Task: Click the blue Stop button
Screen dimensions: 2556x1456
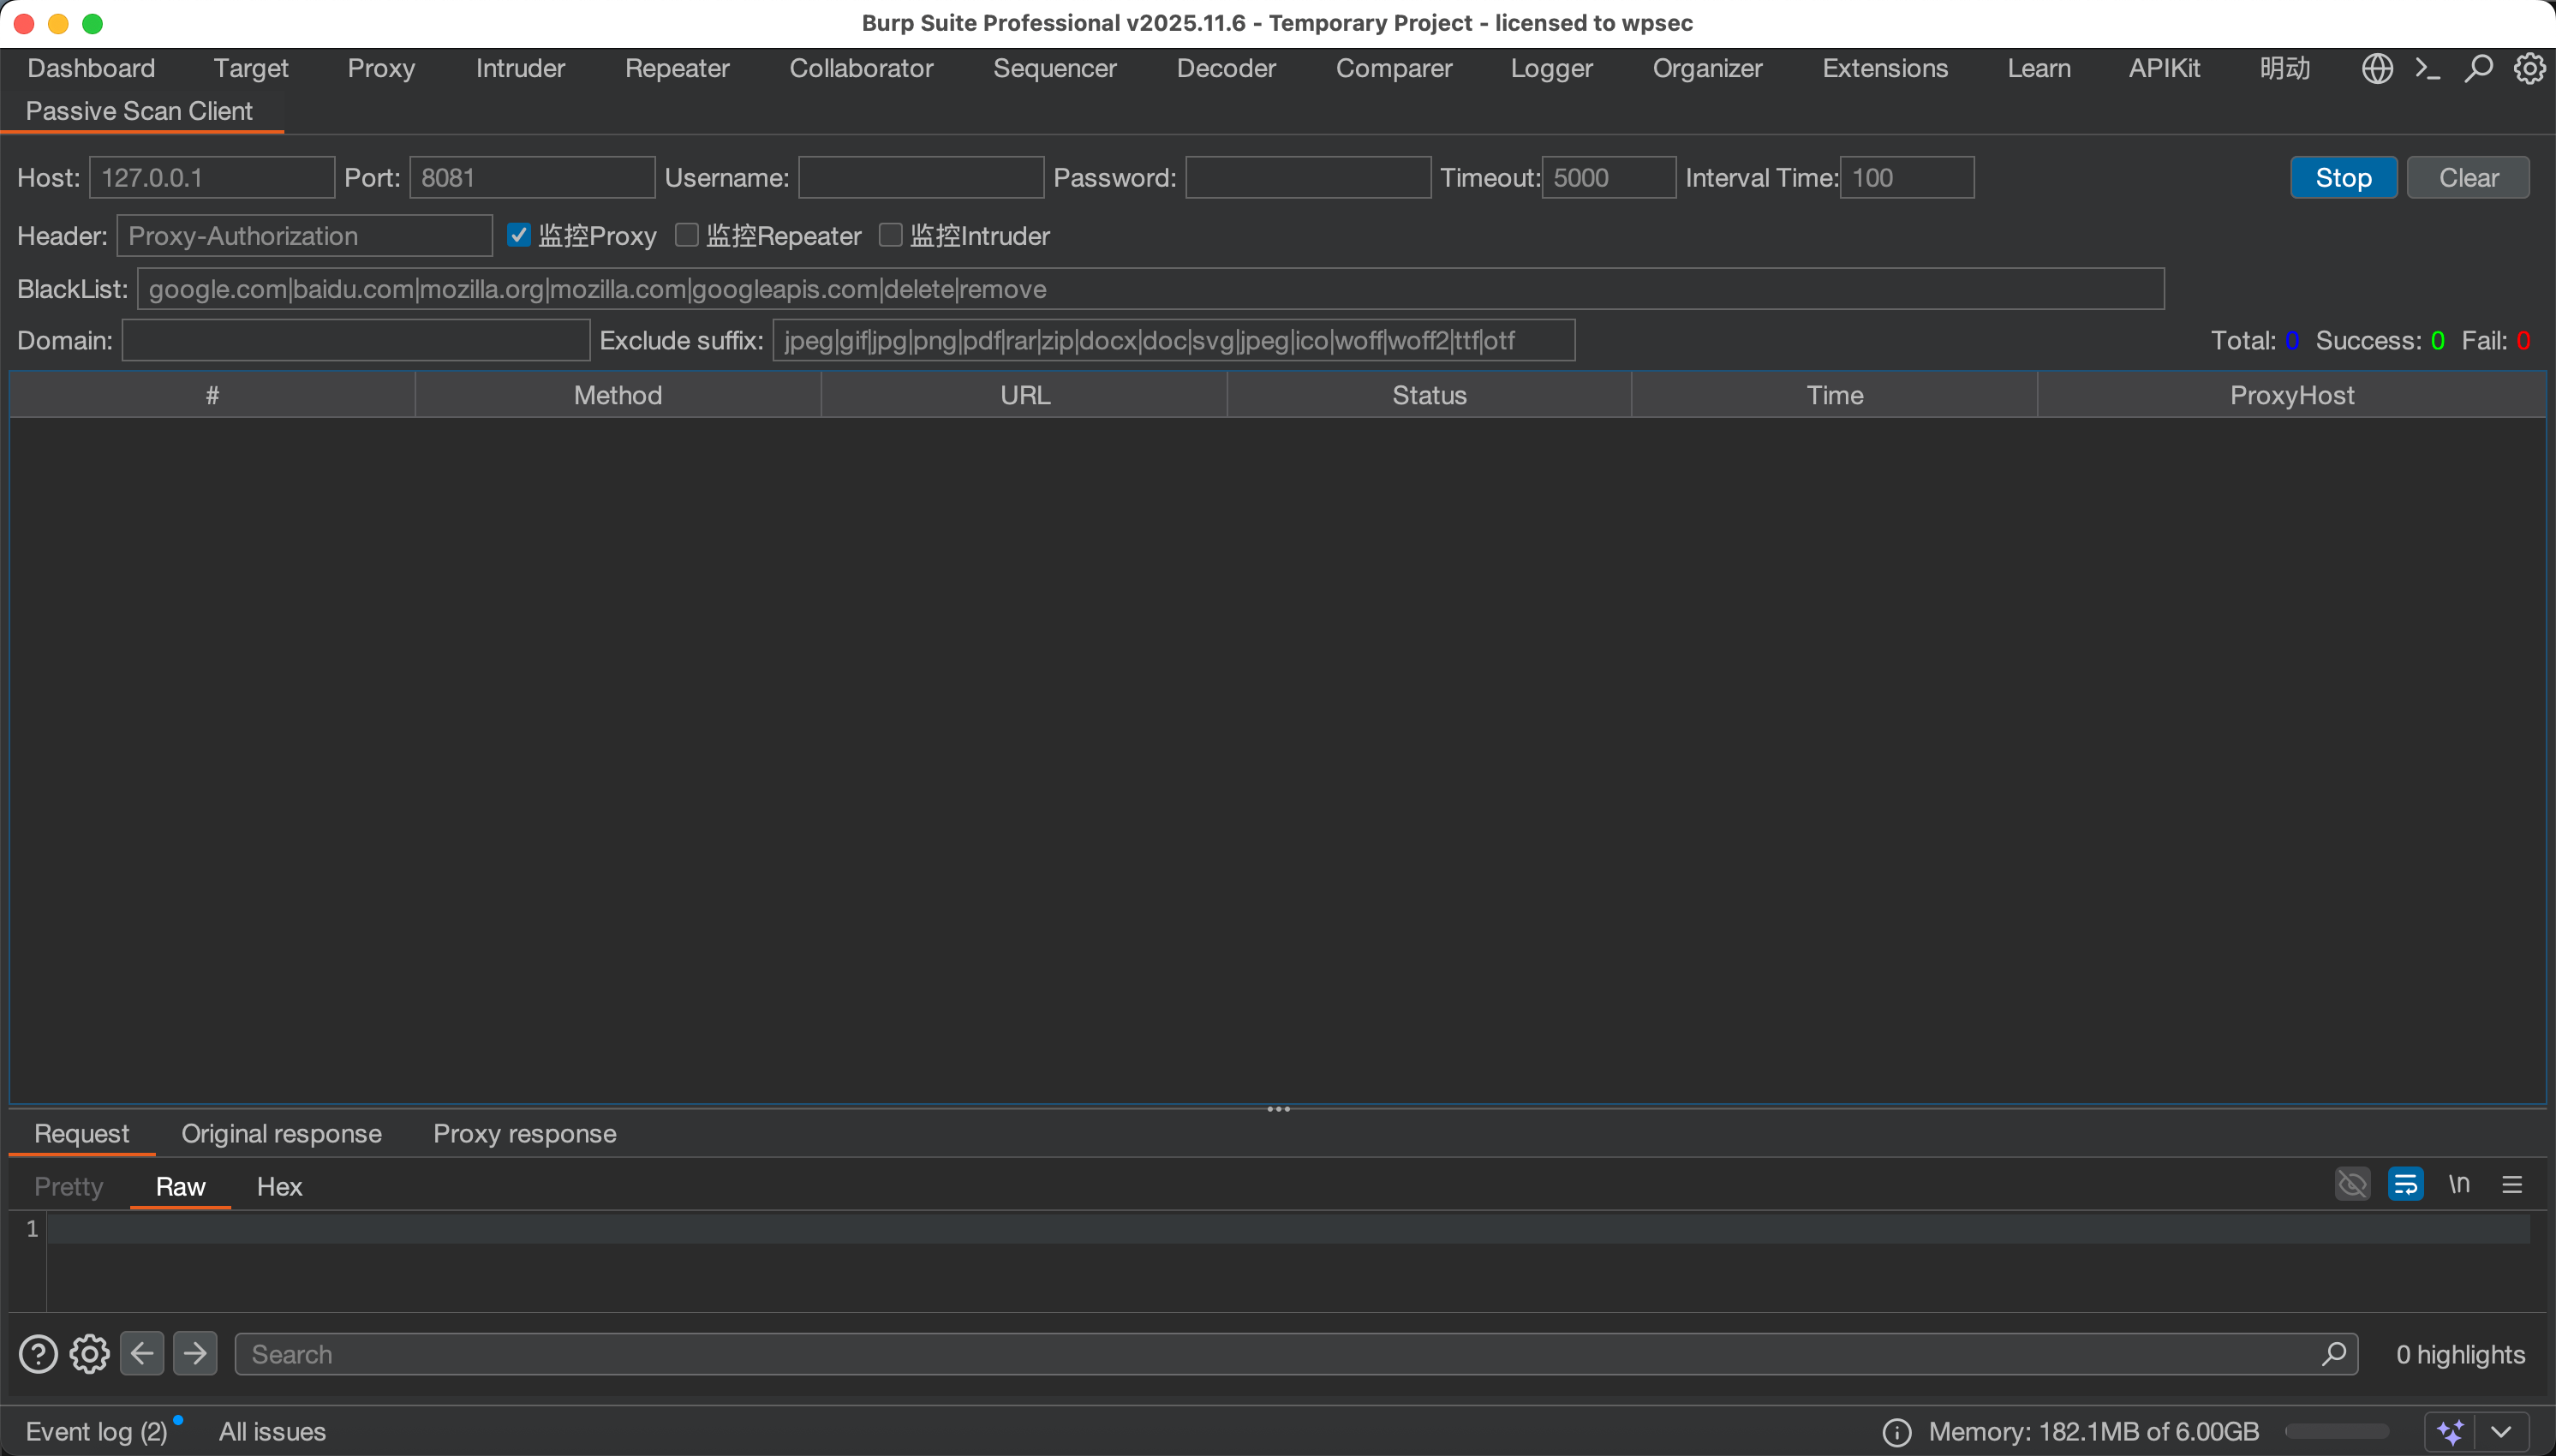Action: [x=2343, y=177]
